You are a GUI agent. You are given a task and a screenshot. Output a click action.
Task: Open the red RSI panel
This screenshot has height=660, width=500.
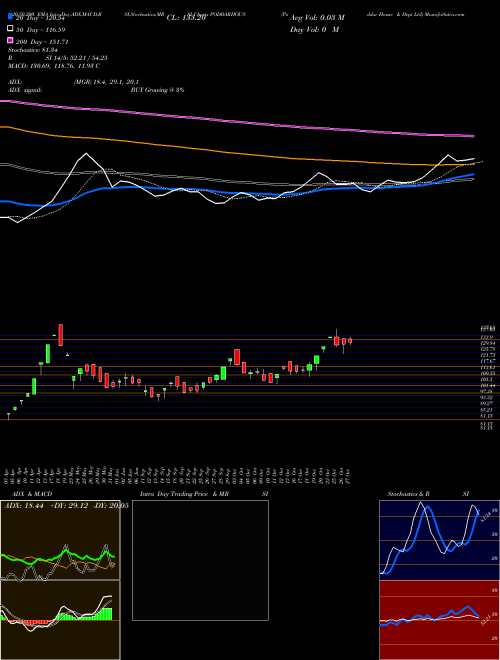point(439,620)
